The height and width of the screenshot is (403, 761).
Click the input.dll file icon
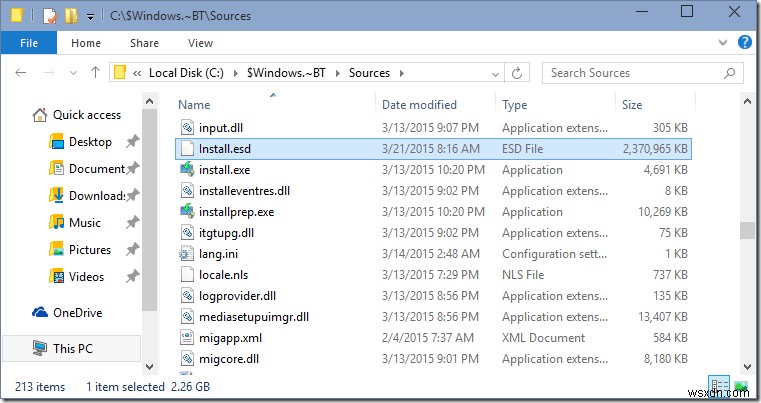tap(187, 128)
